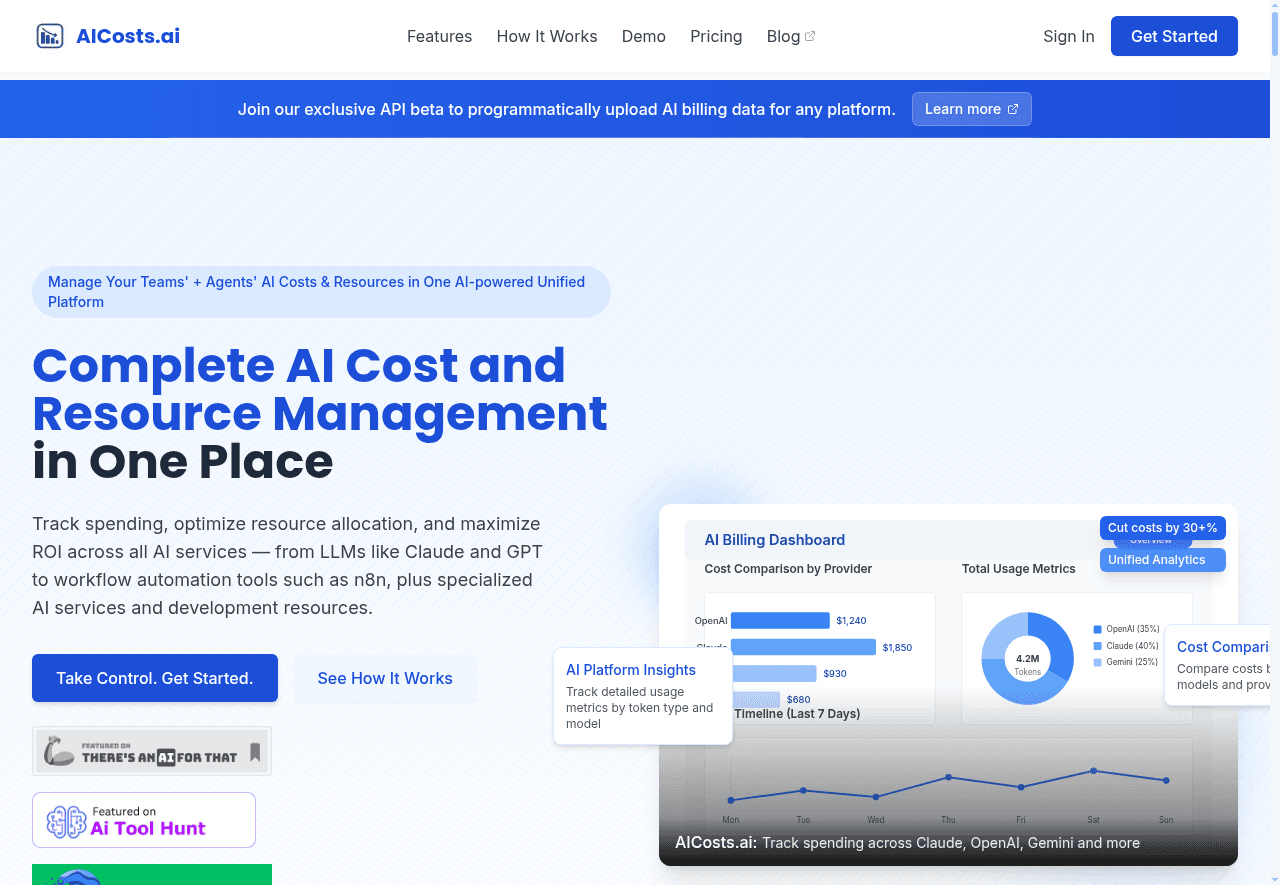Click the AI Platform Insights tooltip card

(642, 695)
